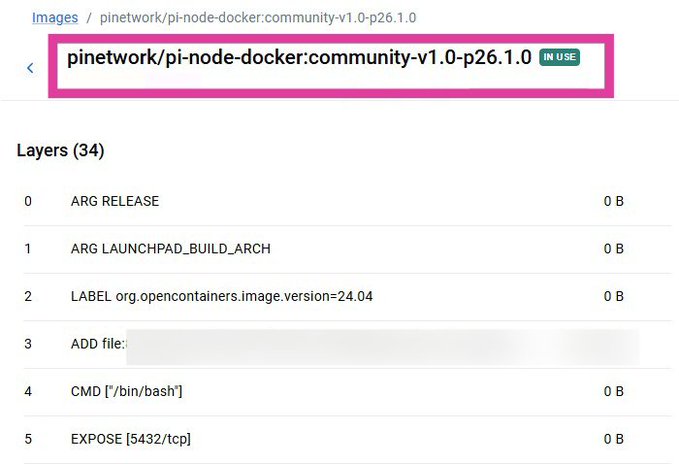Select layer EXPOSE [5432/tcp]
This screenshot has width=679, height=464.
[x=347, y=439]
